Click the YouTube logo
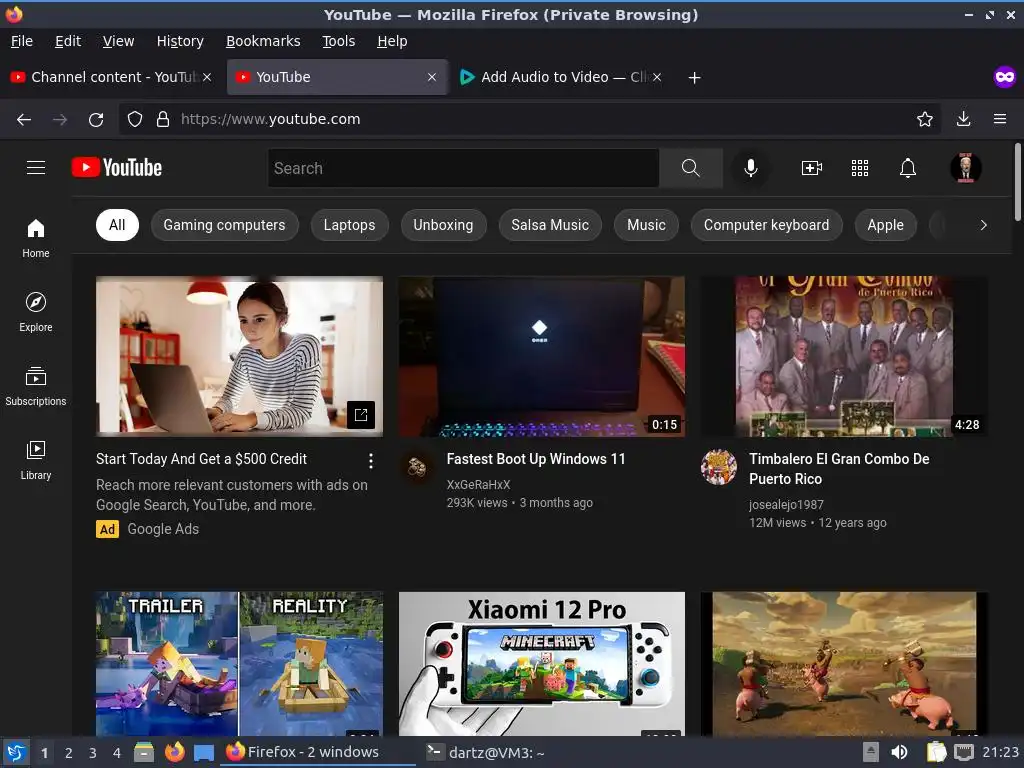Screen dimensions: 1024x768 (x=117, y=168)
